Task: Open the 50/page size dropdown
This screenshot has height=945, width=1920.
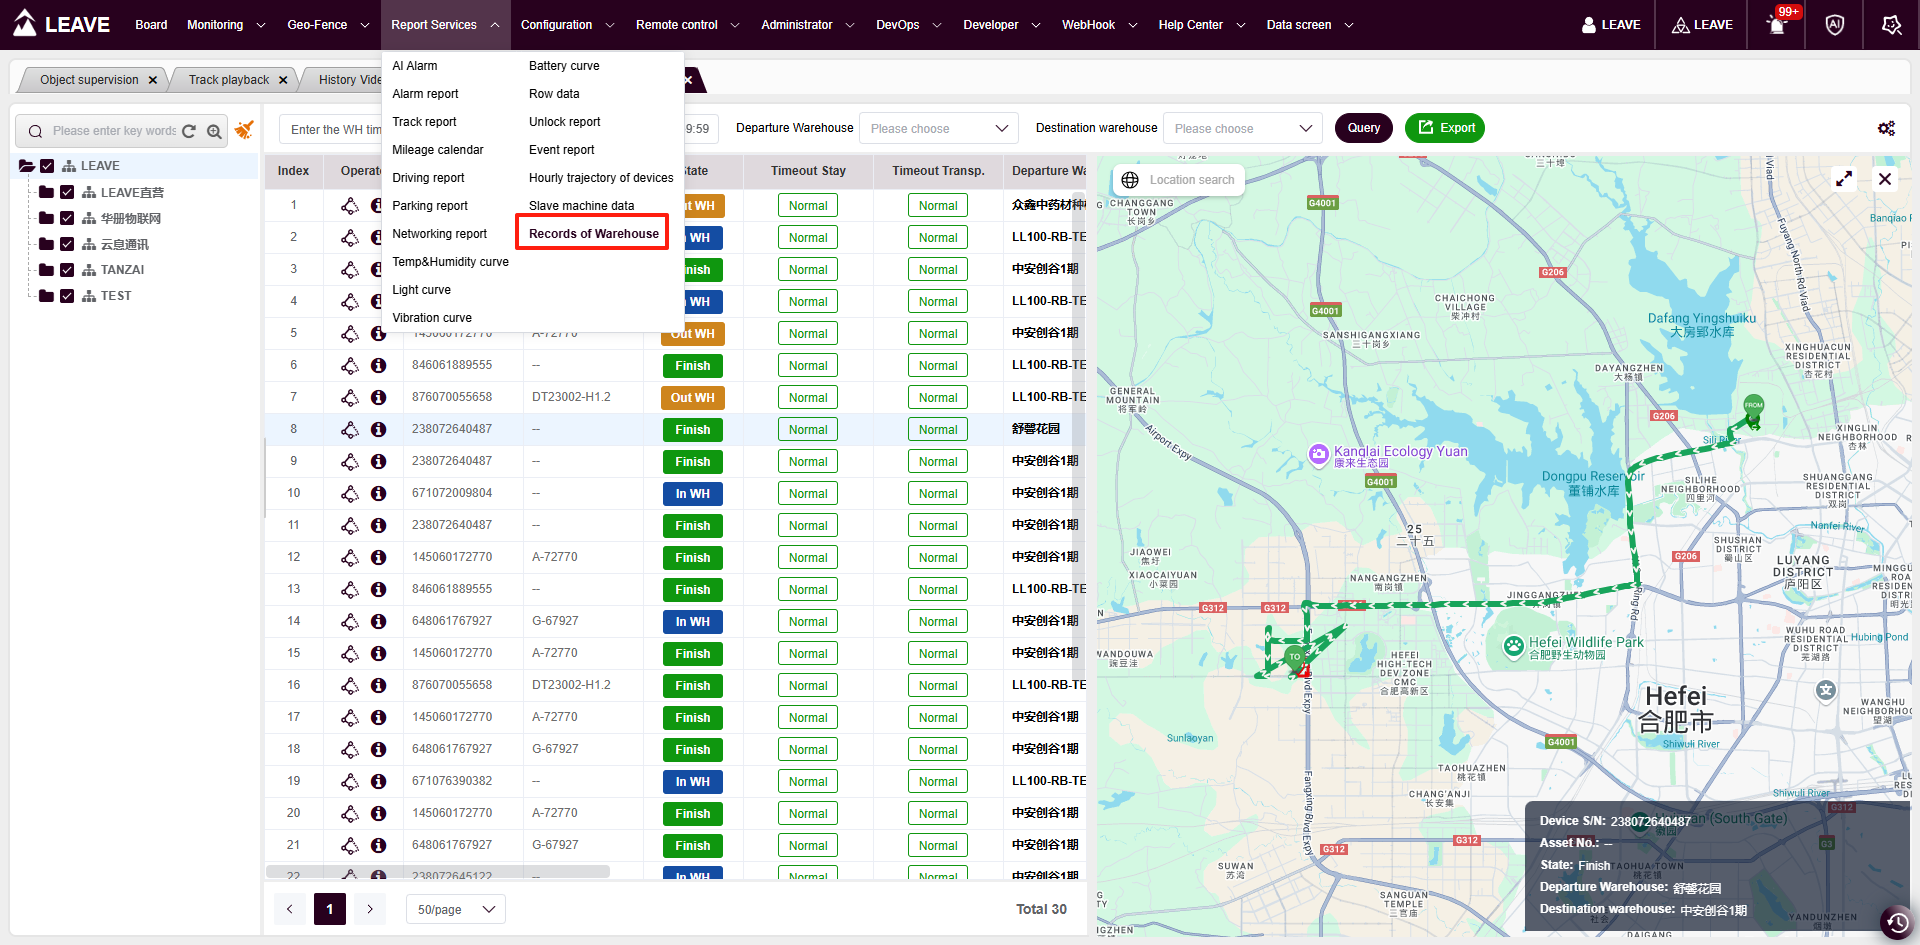Action: point(455,909)
